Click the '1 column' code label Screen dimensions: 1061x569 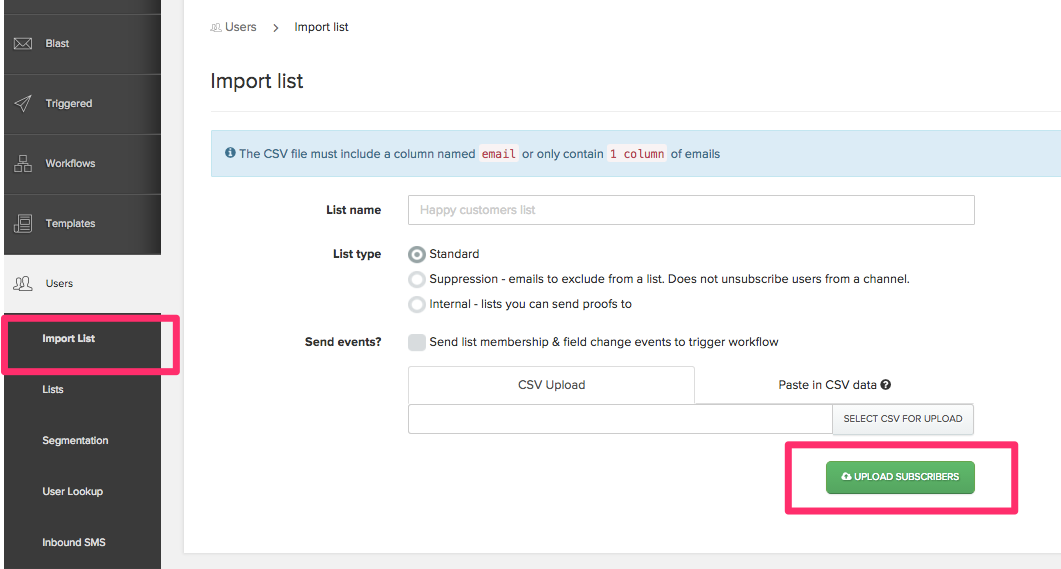pyautogui.click(x=637, y=154)
